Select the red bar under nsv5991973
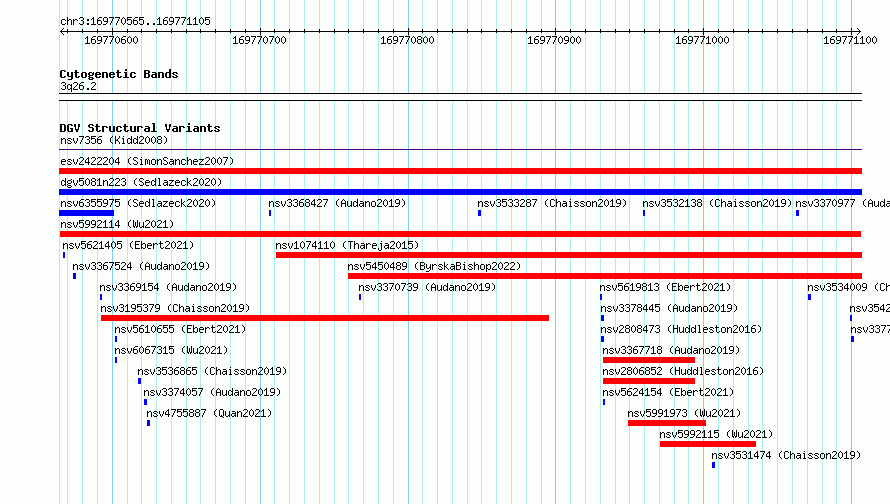The width and height of the screenshot is (890, 504). (x=667, y=423)
